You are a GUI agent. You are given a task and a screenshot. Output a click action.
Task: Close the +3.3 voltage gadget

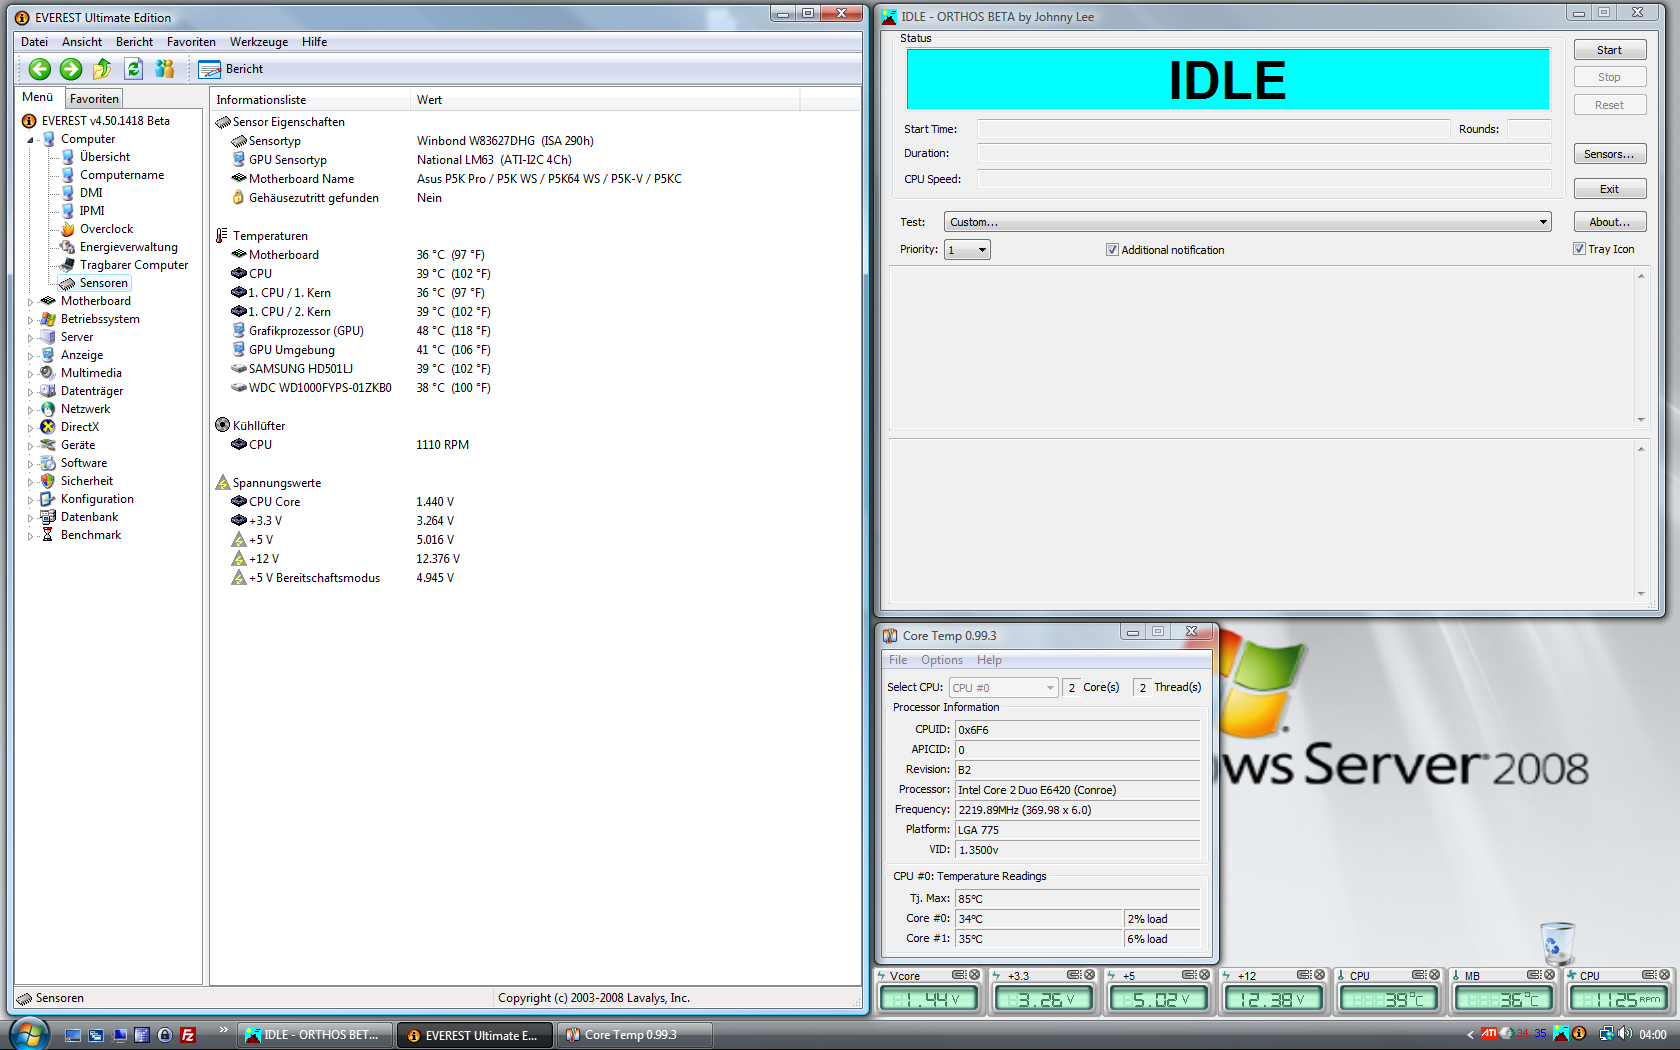click(1090, 975)
